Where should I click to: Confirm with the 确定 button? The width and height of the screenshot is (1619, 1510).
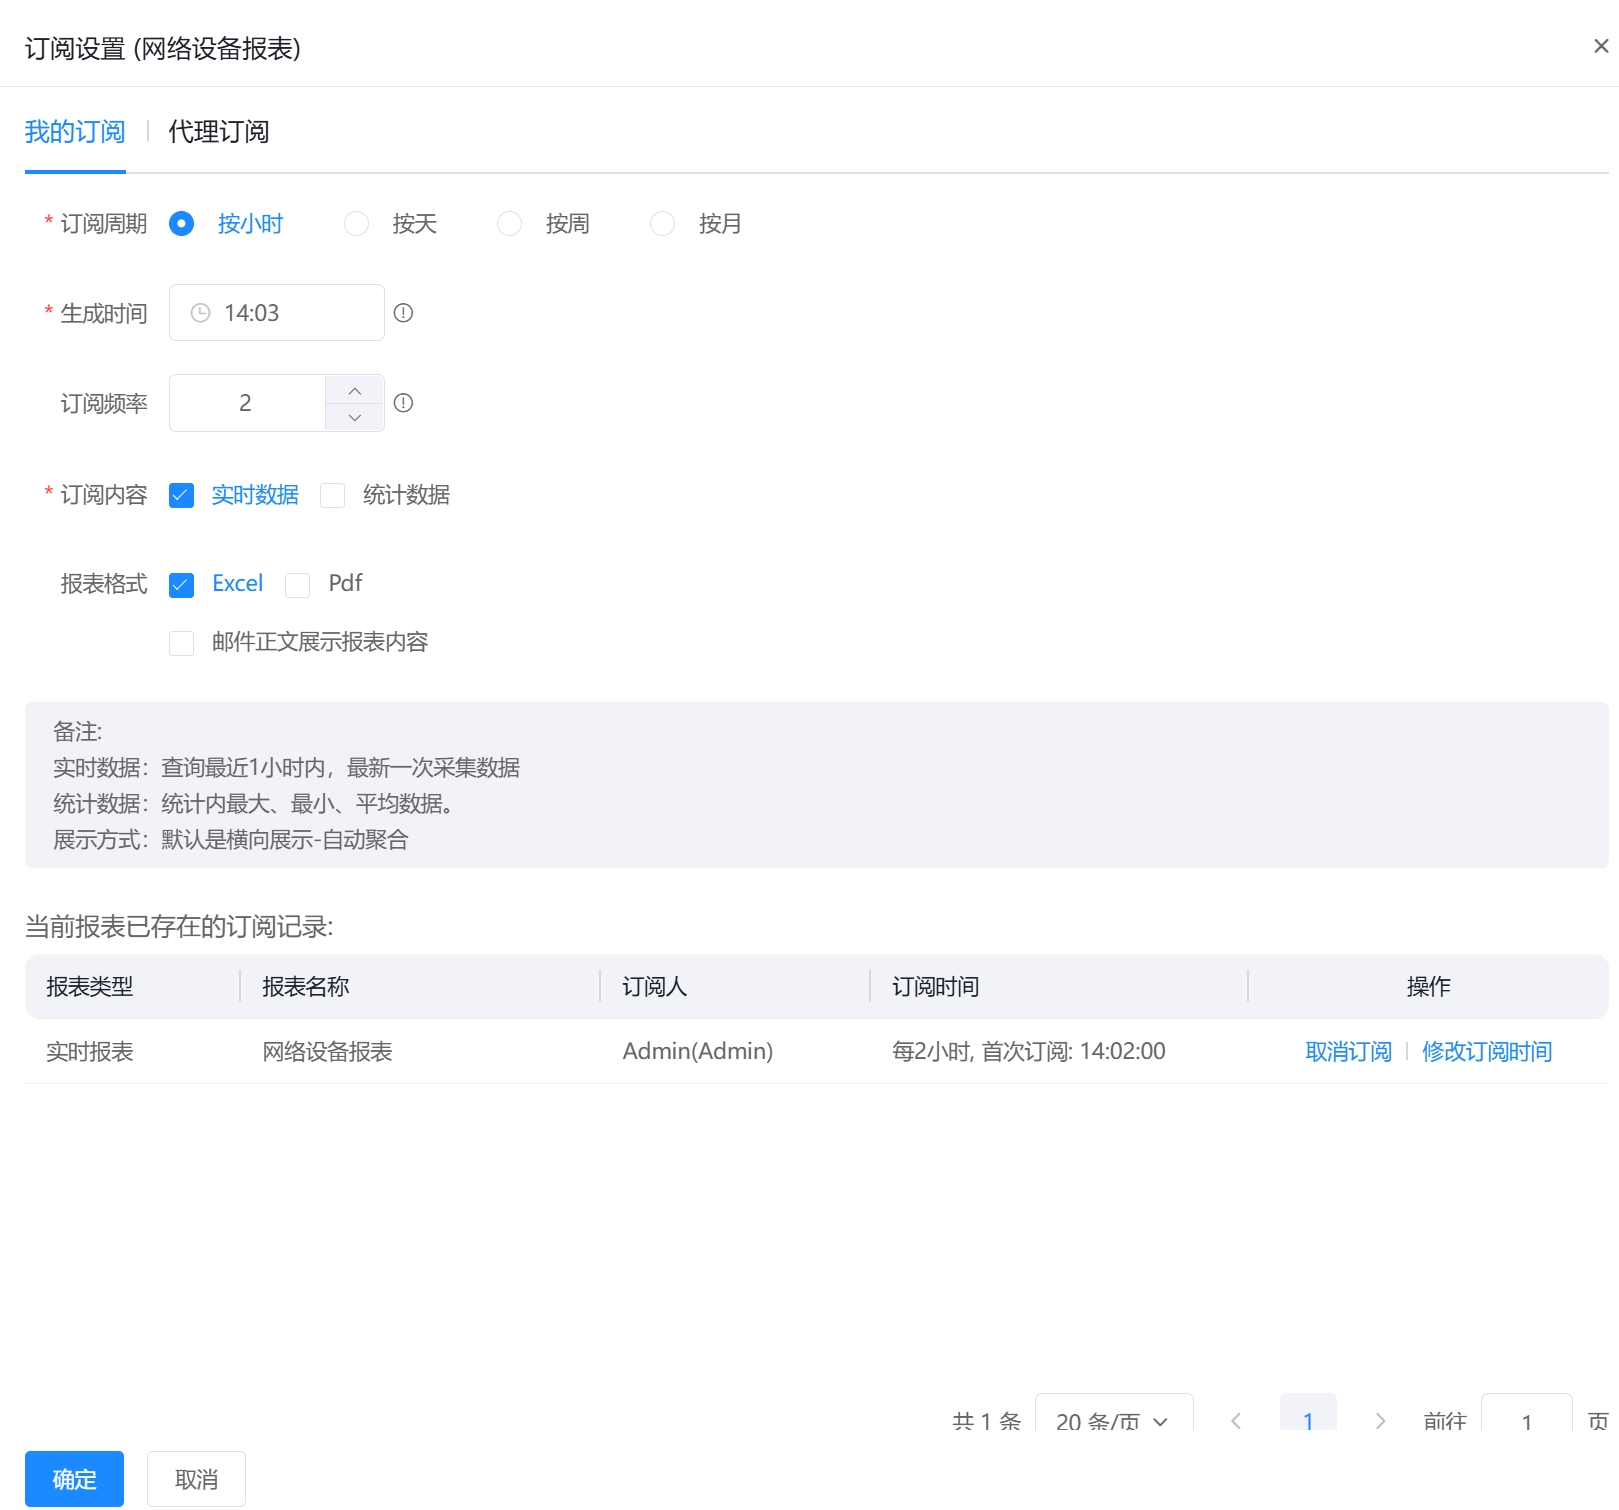[74, 1479]
